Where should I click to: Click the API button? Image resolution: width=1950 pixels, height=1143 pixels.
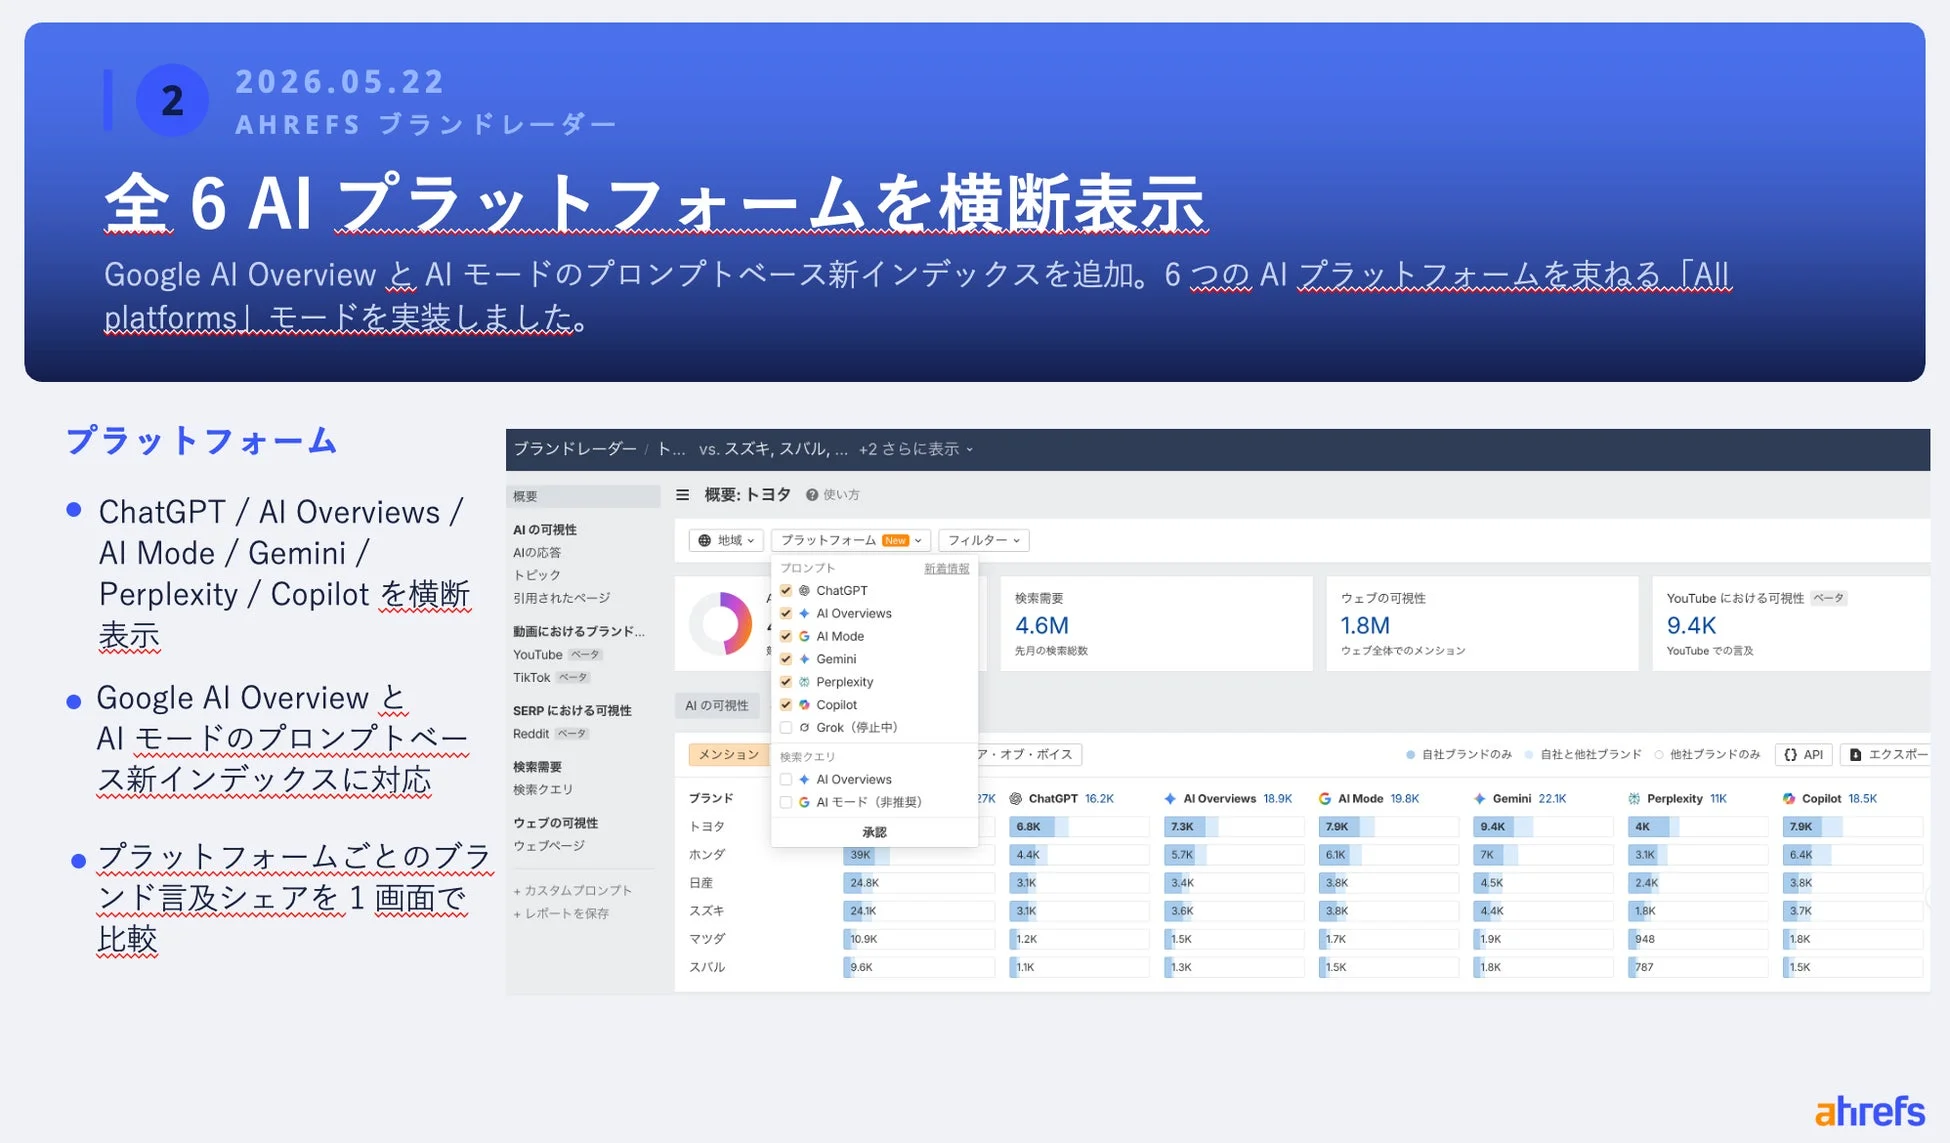pyautogui.click(x=1803, y=755)
